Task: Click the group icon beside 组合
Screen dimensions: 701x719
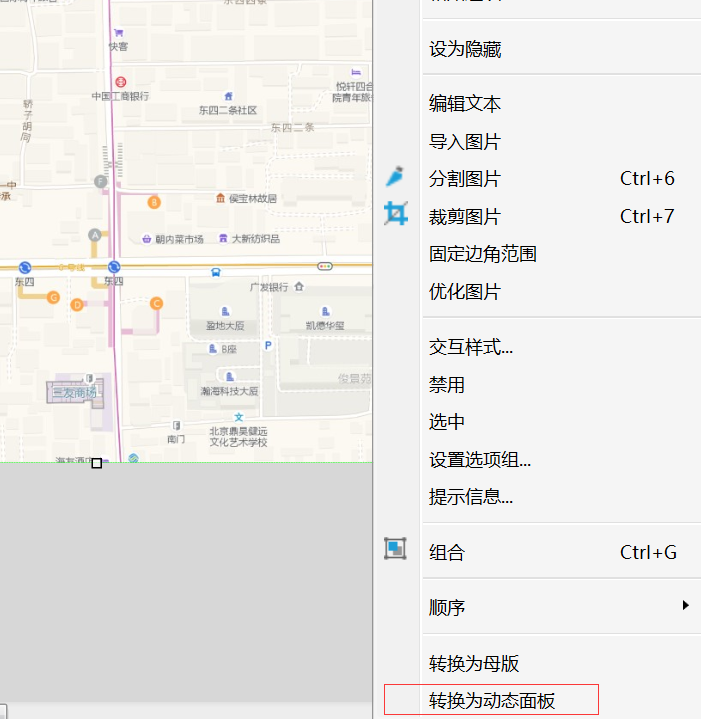Action: [395, 548]
